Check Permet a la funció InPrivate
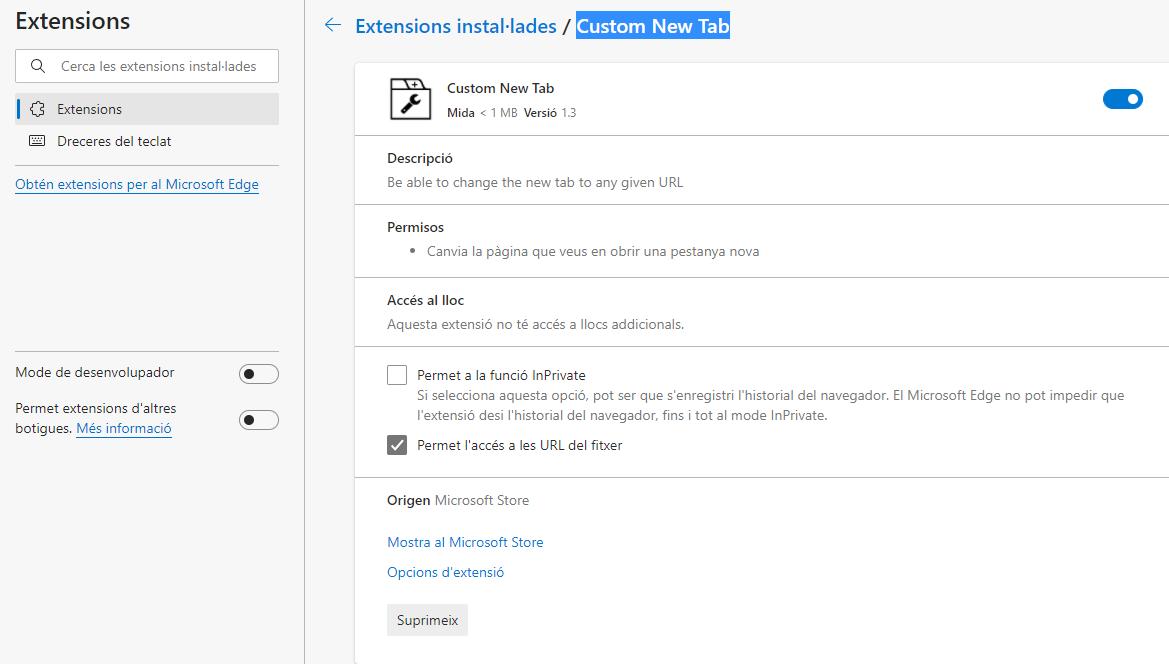This screenshot has height=664, width=1169. click(397, 375)
